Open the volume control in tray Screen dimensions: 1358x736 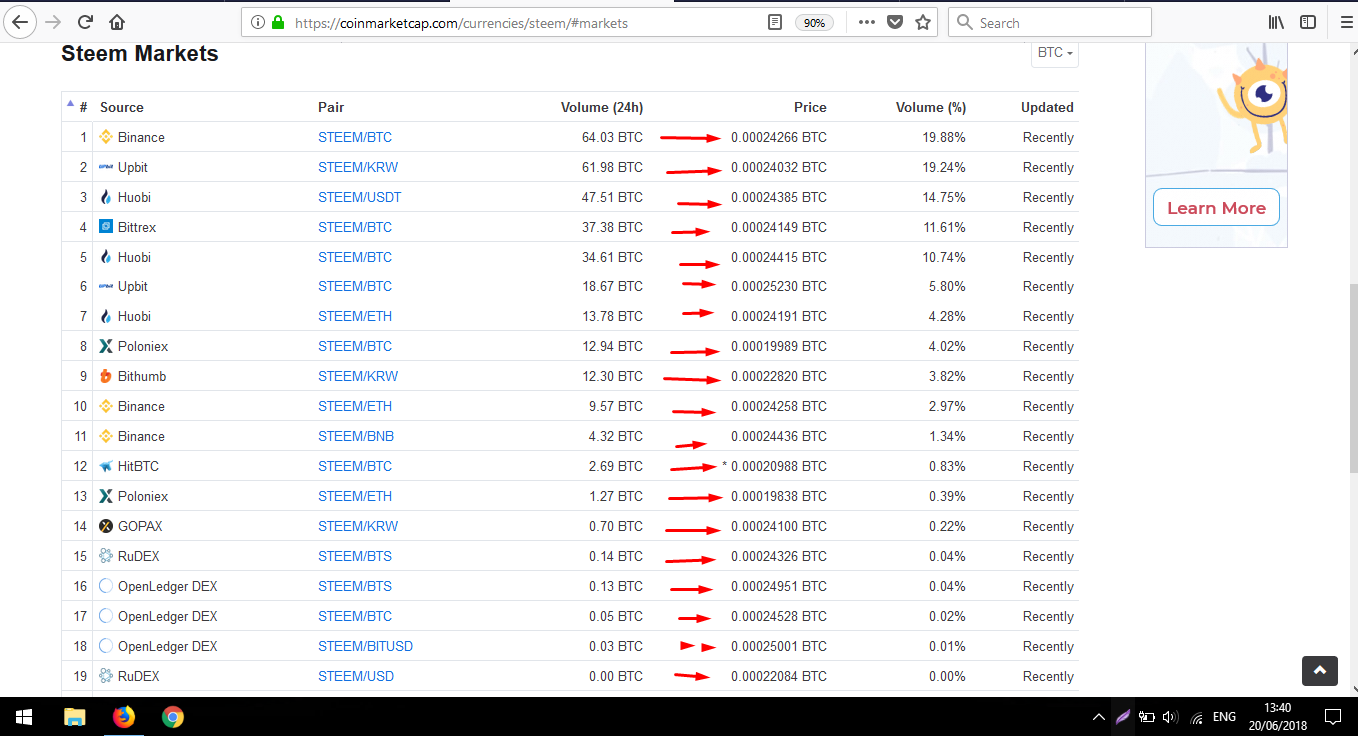(1171, 717)
